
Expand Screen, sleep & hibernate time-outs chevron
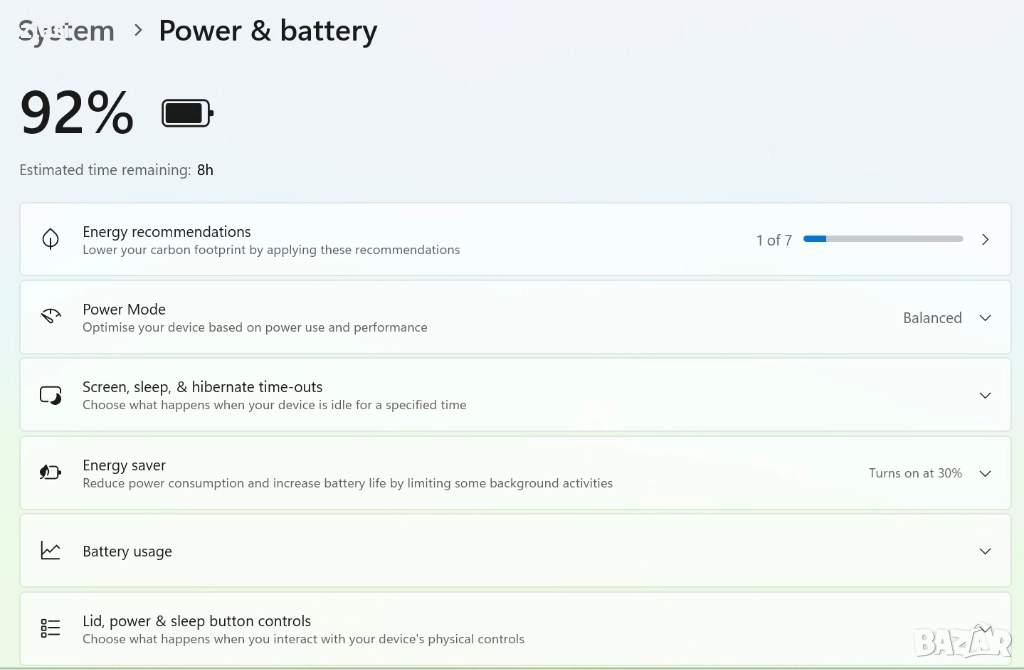(x=985, y=395)
